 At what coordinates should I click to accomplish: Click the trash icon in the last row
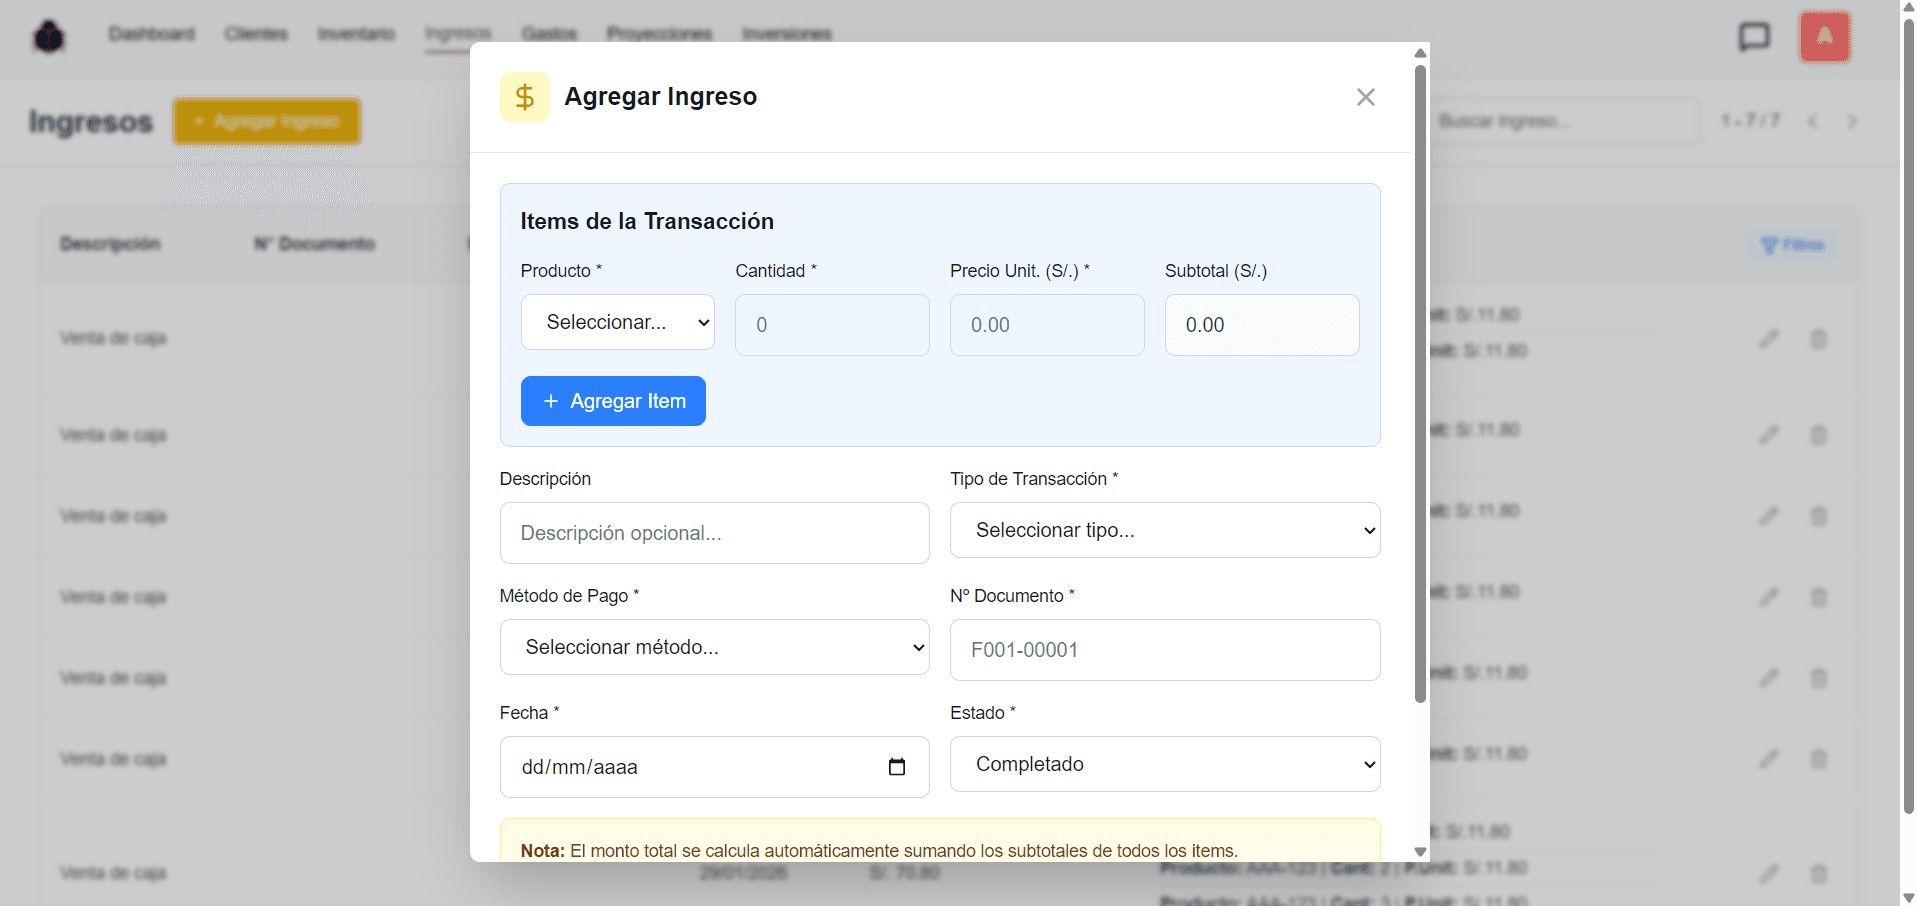(1819, 873)
